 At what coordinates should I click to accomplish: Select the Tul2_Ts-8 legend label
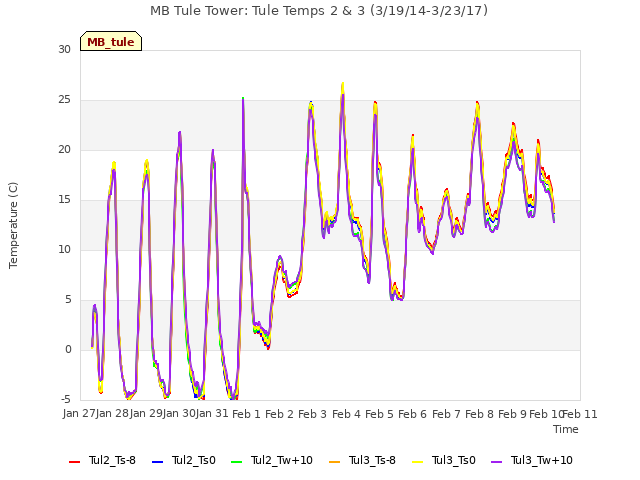(x=112, y=460)
